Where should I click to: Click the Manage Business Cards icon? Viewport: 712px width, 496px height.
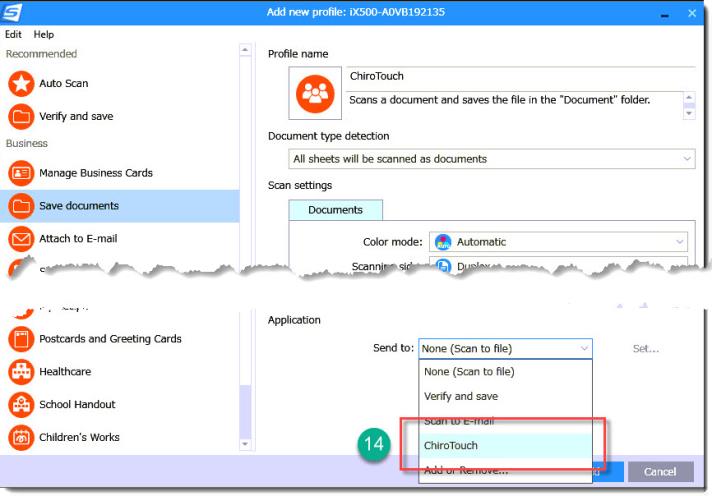point(21,173)
